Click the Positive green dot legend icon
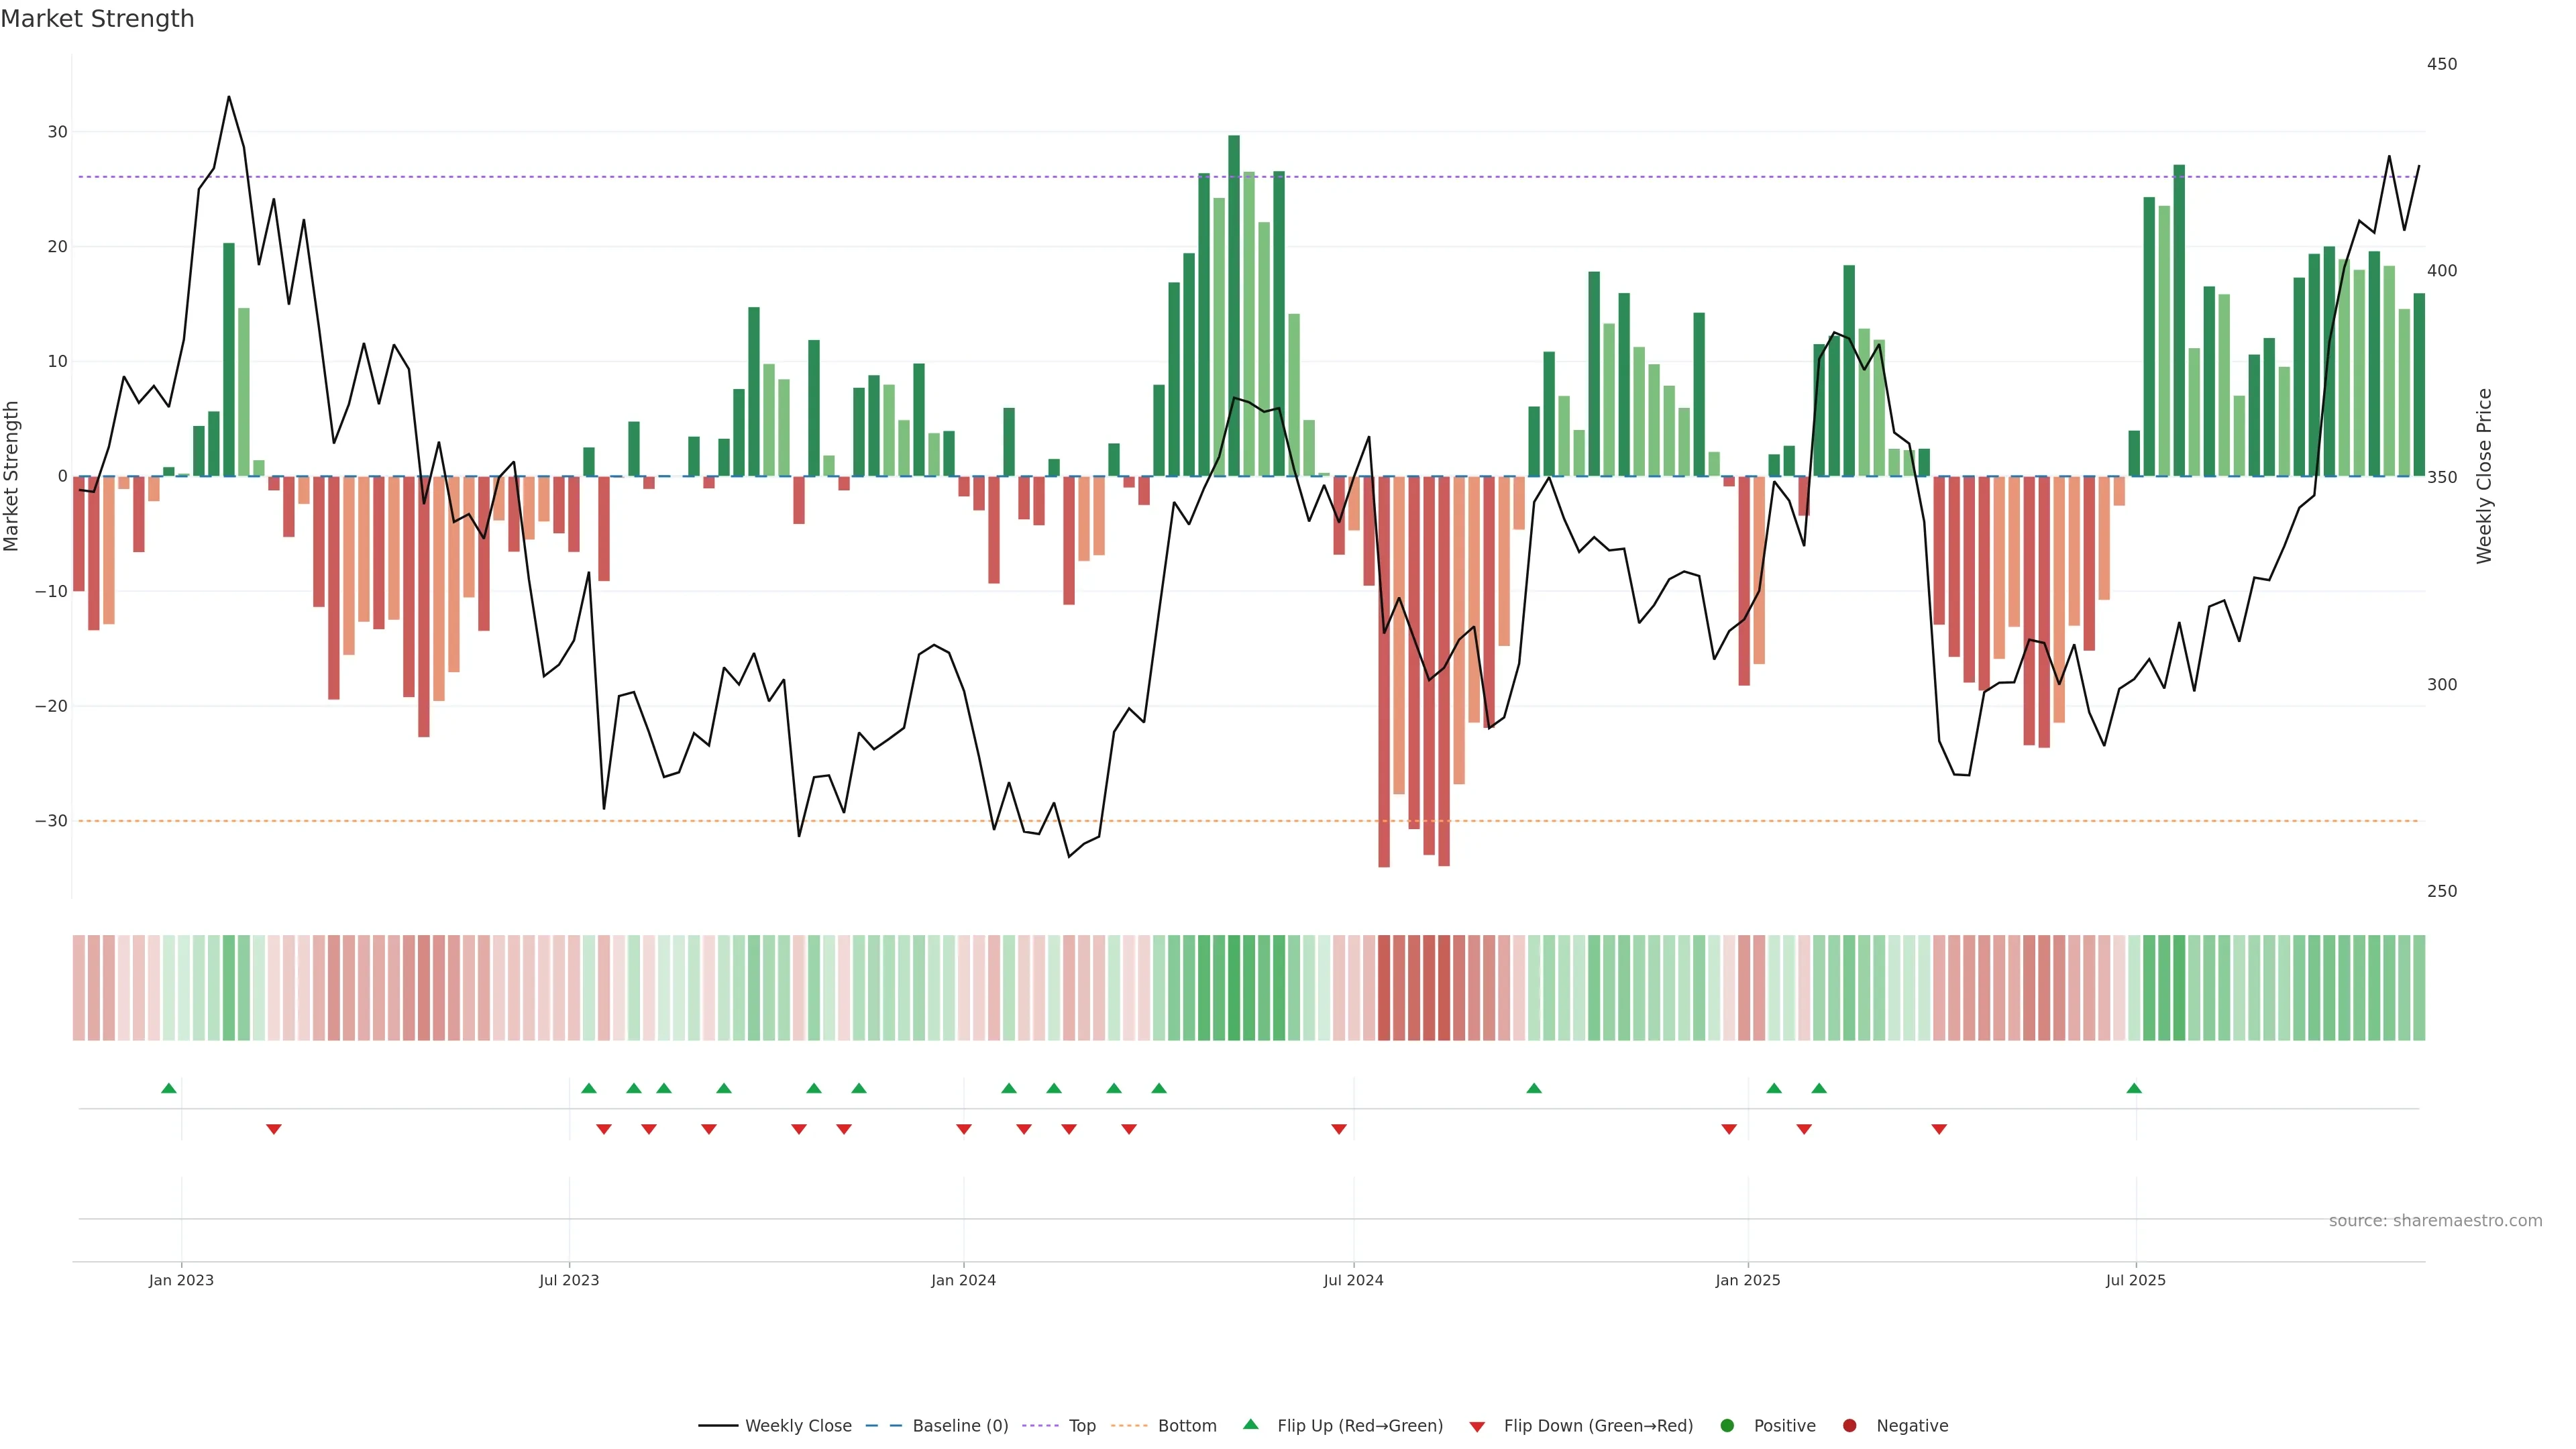2576x1449 pixels. coord(1727,1425)
